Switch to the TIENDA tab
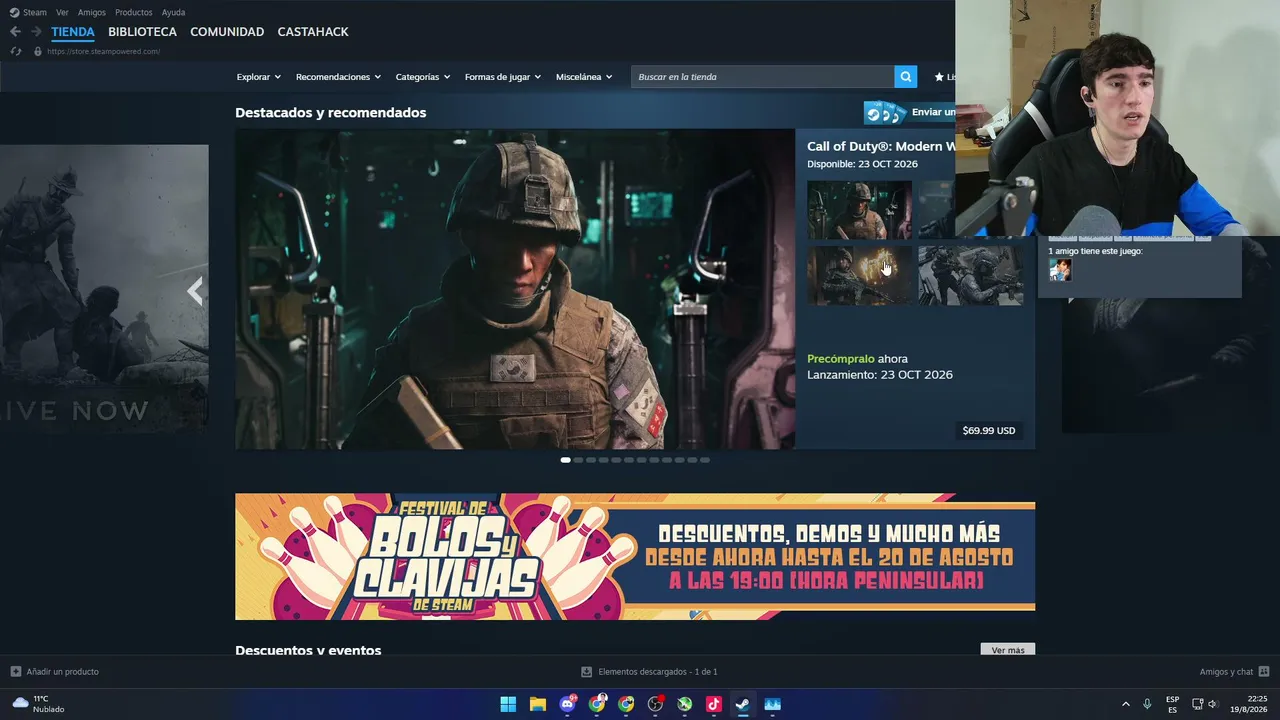The image size is (1280, 720). (x=73, y=32)
